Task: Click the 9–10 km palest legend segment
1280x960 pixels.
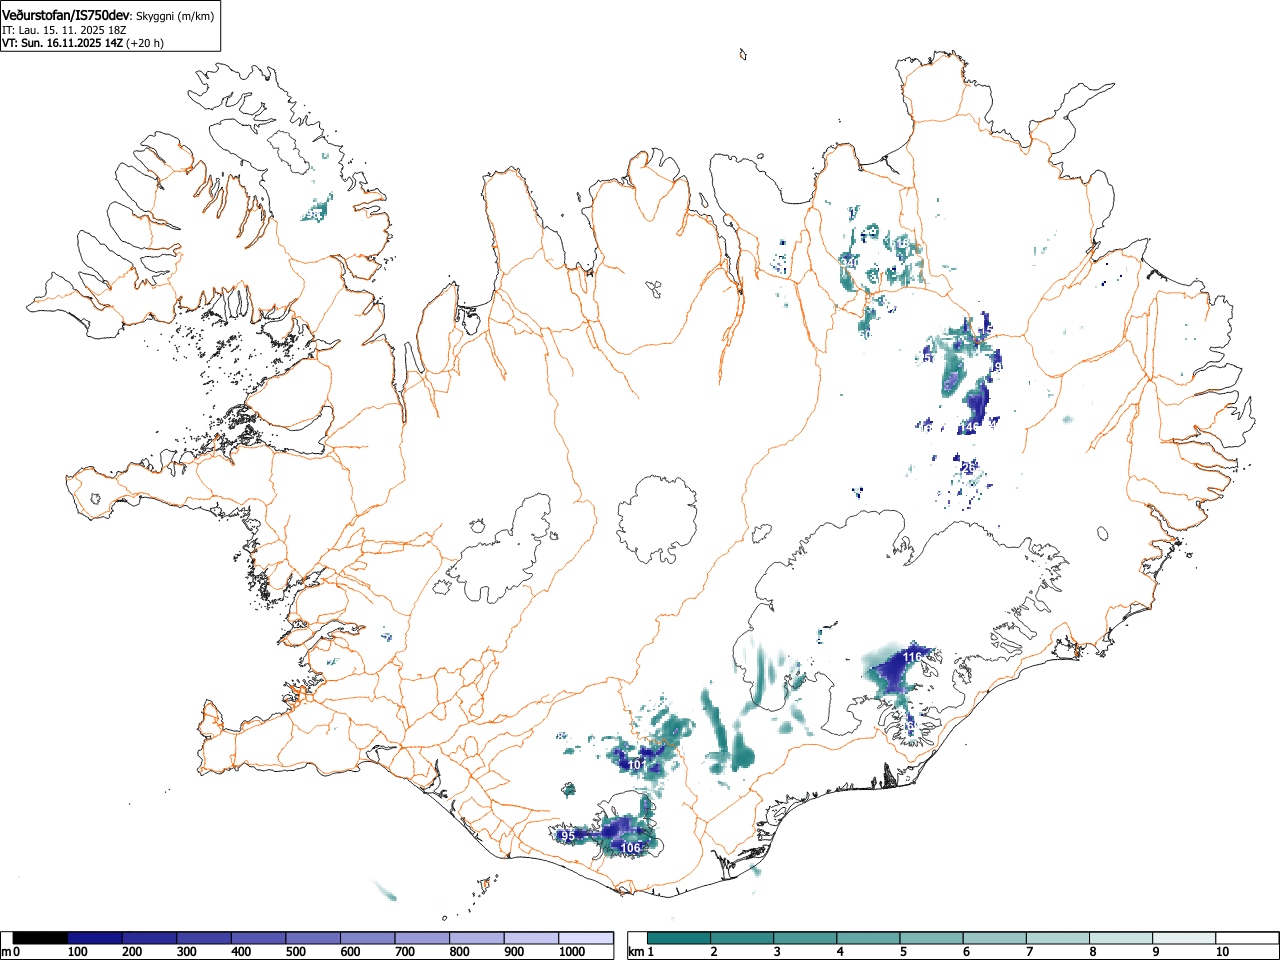Action: click(x=1184, y=938)
